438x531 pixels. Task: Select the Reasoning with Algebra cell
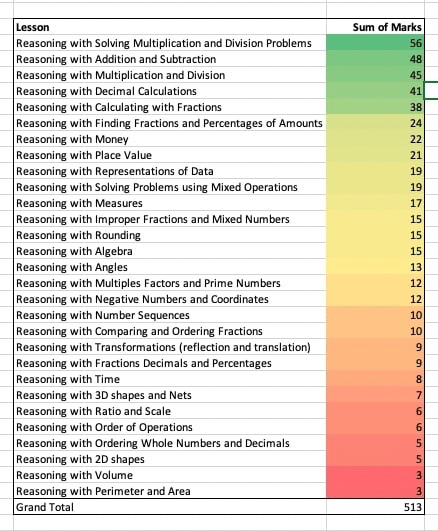(x=170, y=251)
